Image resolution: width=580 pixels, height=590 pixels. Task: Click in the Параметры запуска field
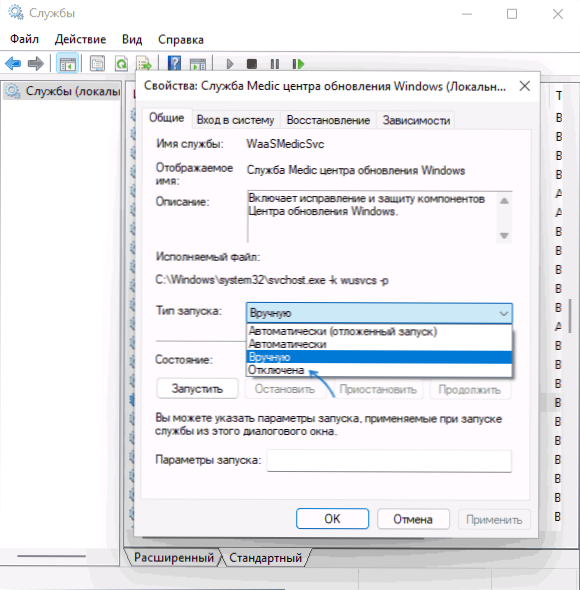click(x=389, y=461)
